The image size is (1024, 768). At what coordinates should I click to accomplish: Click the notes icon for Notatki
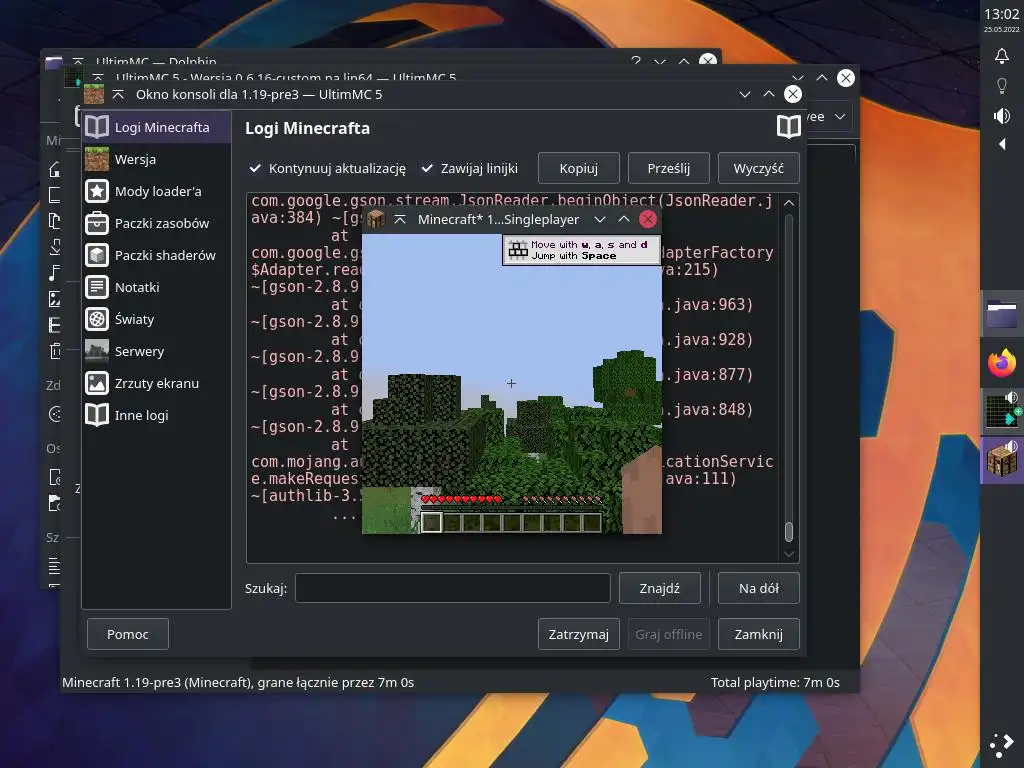coord(97,287)
